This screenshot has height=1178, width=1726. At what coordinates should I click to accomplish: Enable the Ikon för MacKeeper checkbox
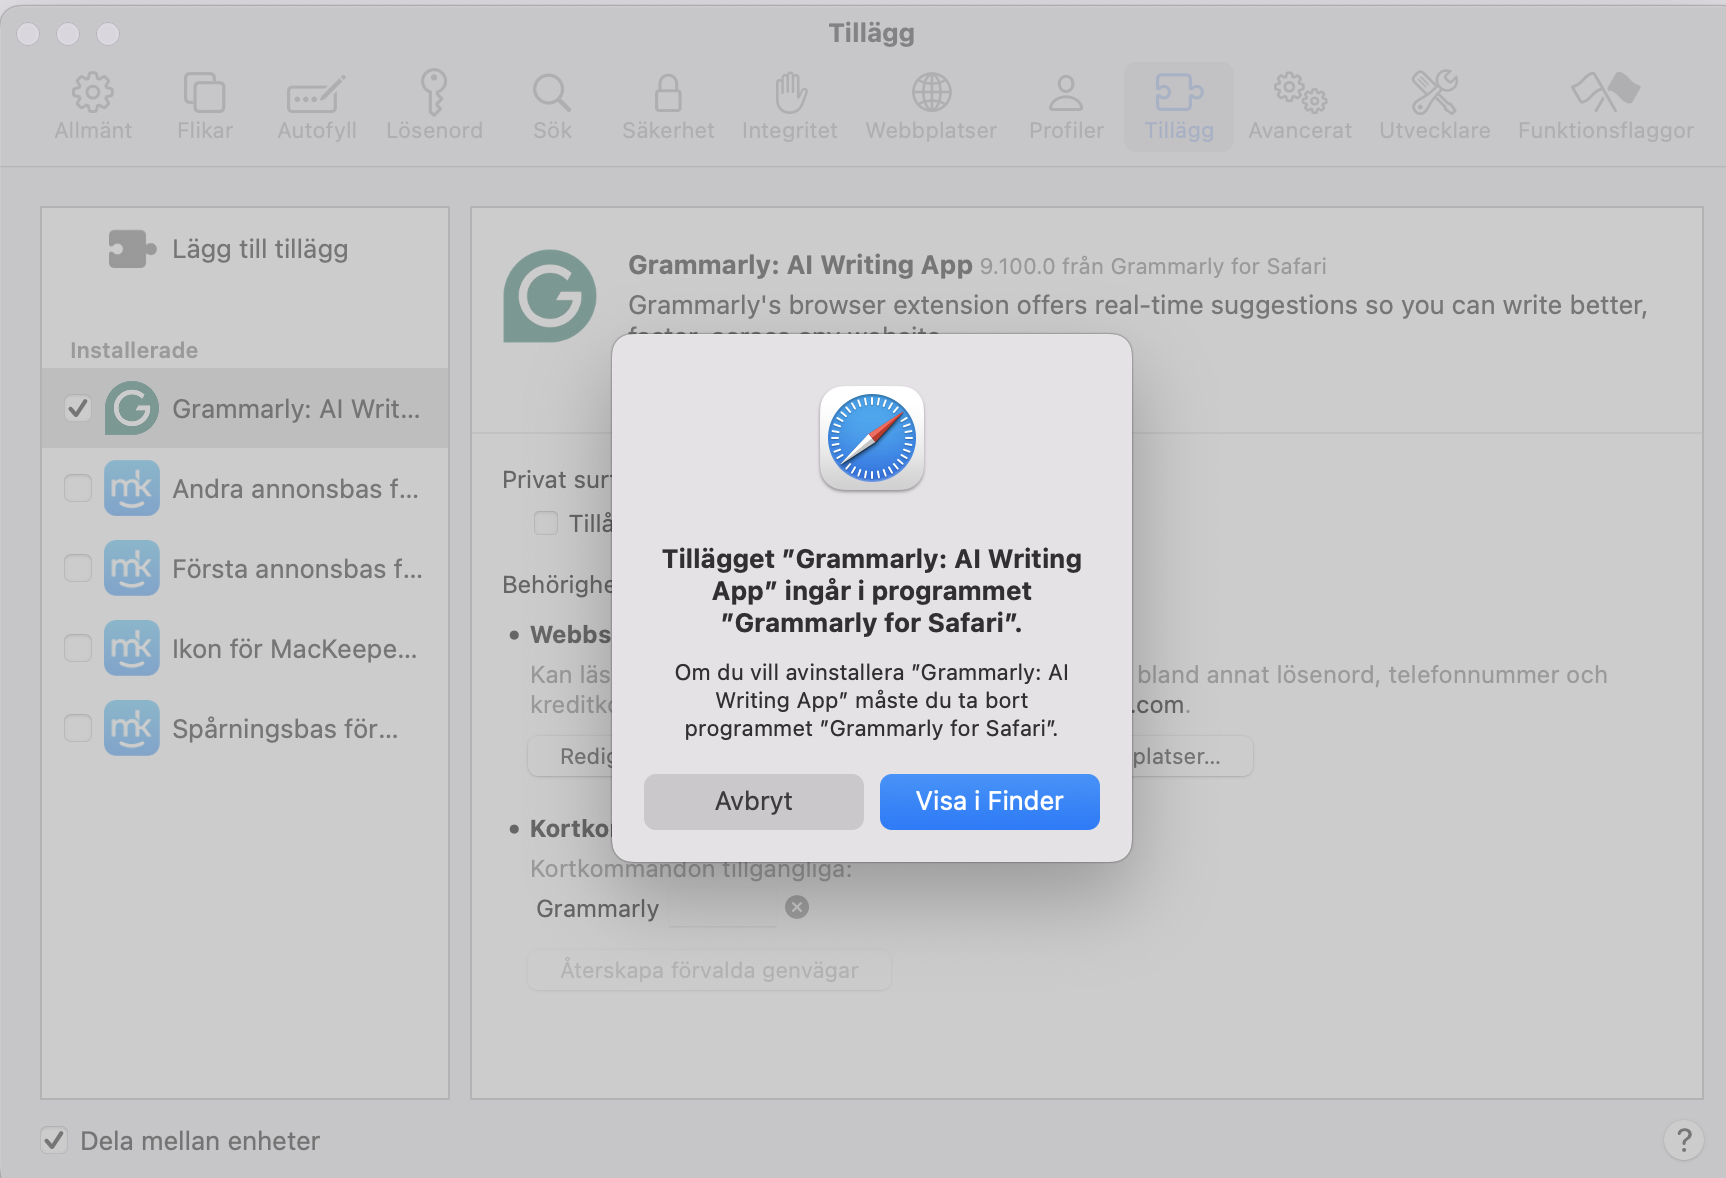coord(78,648)
